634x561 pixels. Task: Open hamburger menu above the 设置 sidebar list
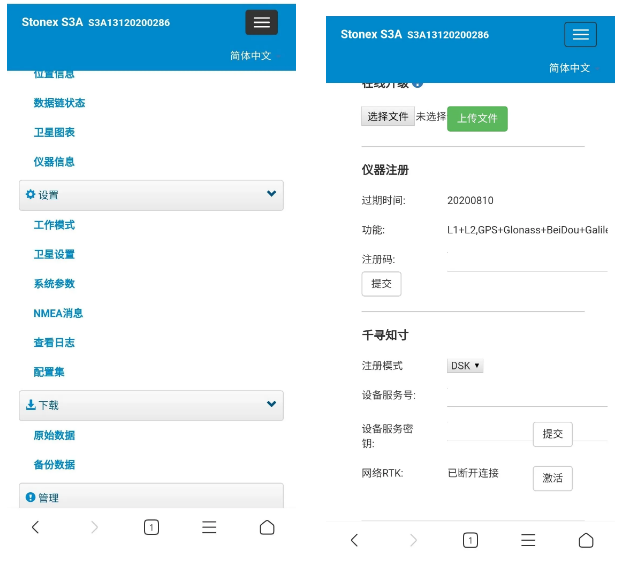point(261,23)
